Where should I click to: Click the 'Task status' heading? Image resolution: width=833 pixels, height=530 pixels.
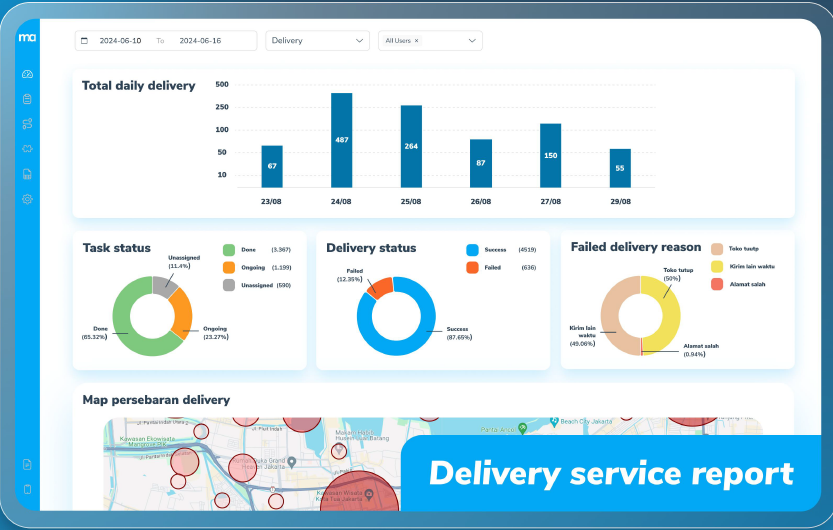click(117, 248)
